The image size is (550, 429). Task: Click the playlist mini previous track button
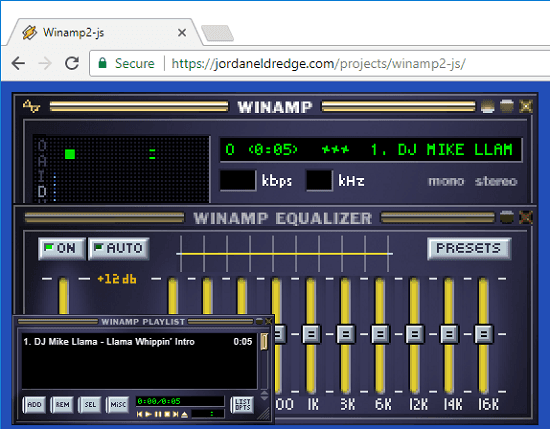pos(140,414)
